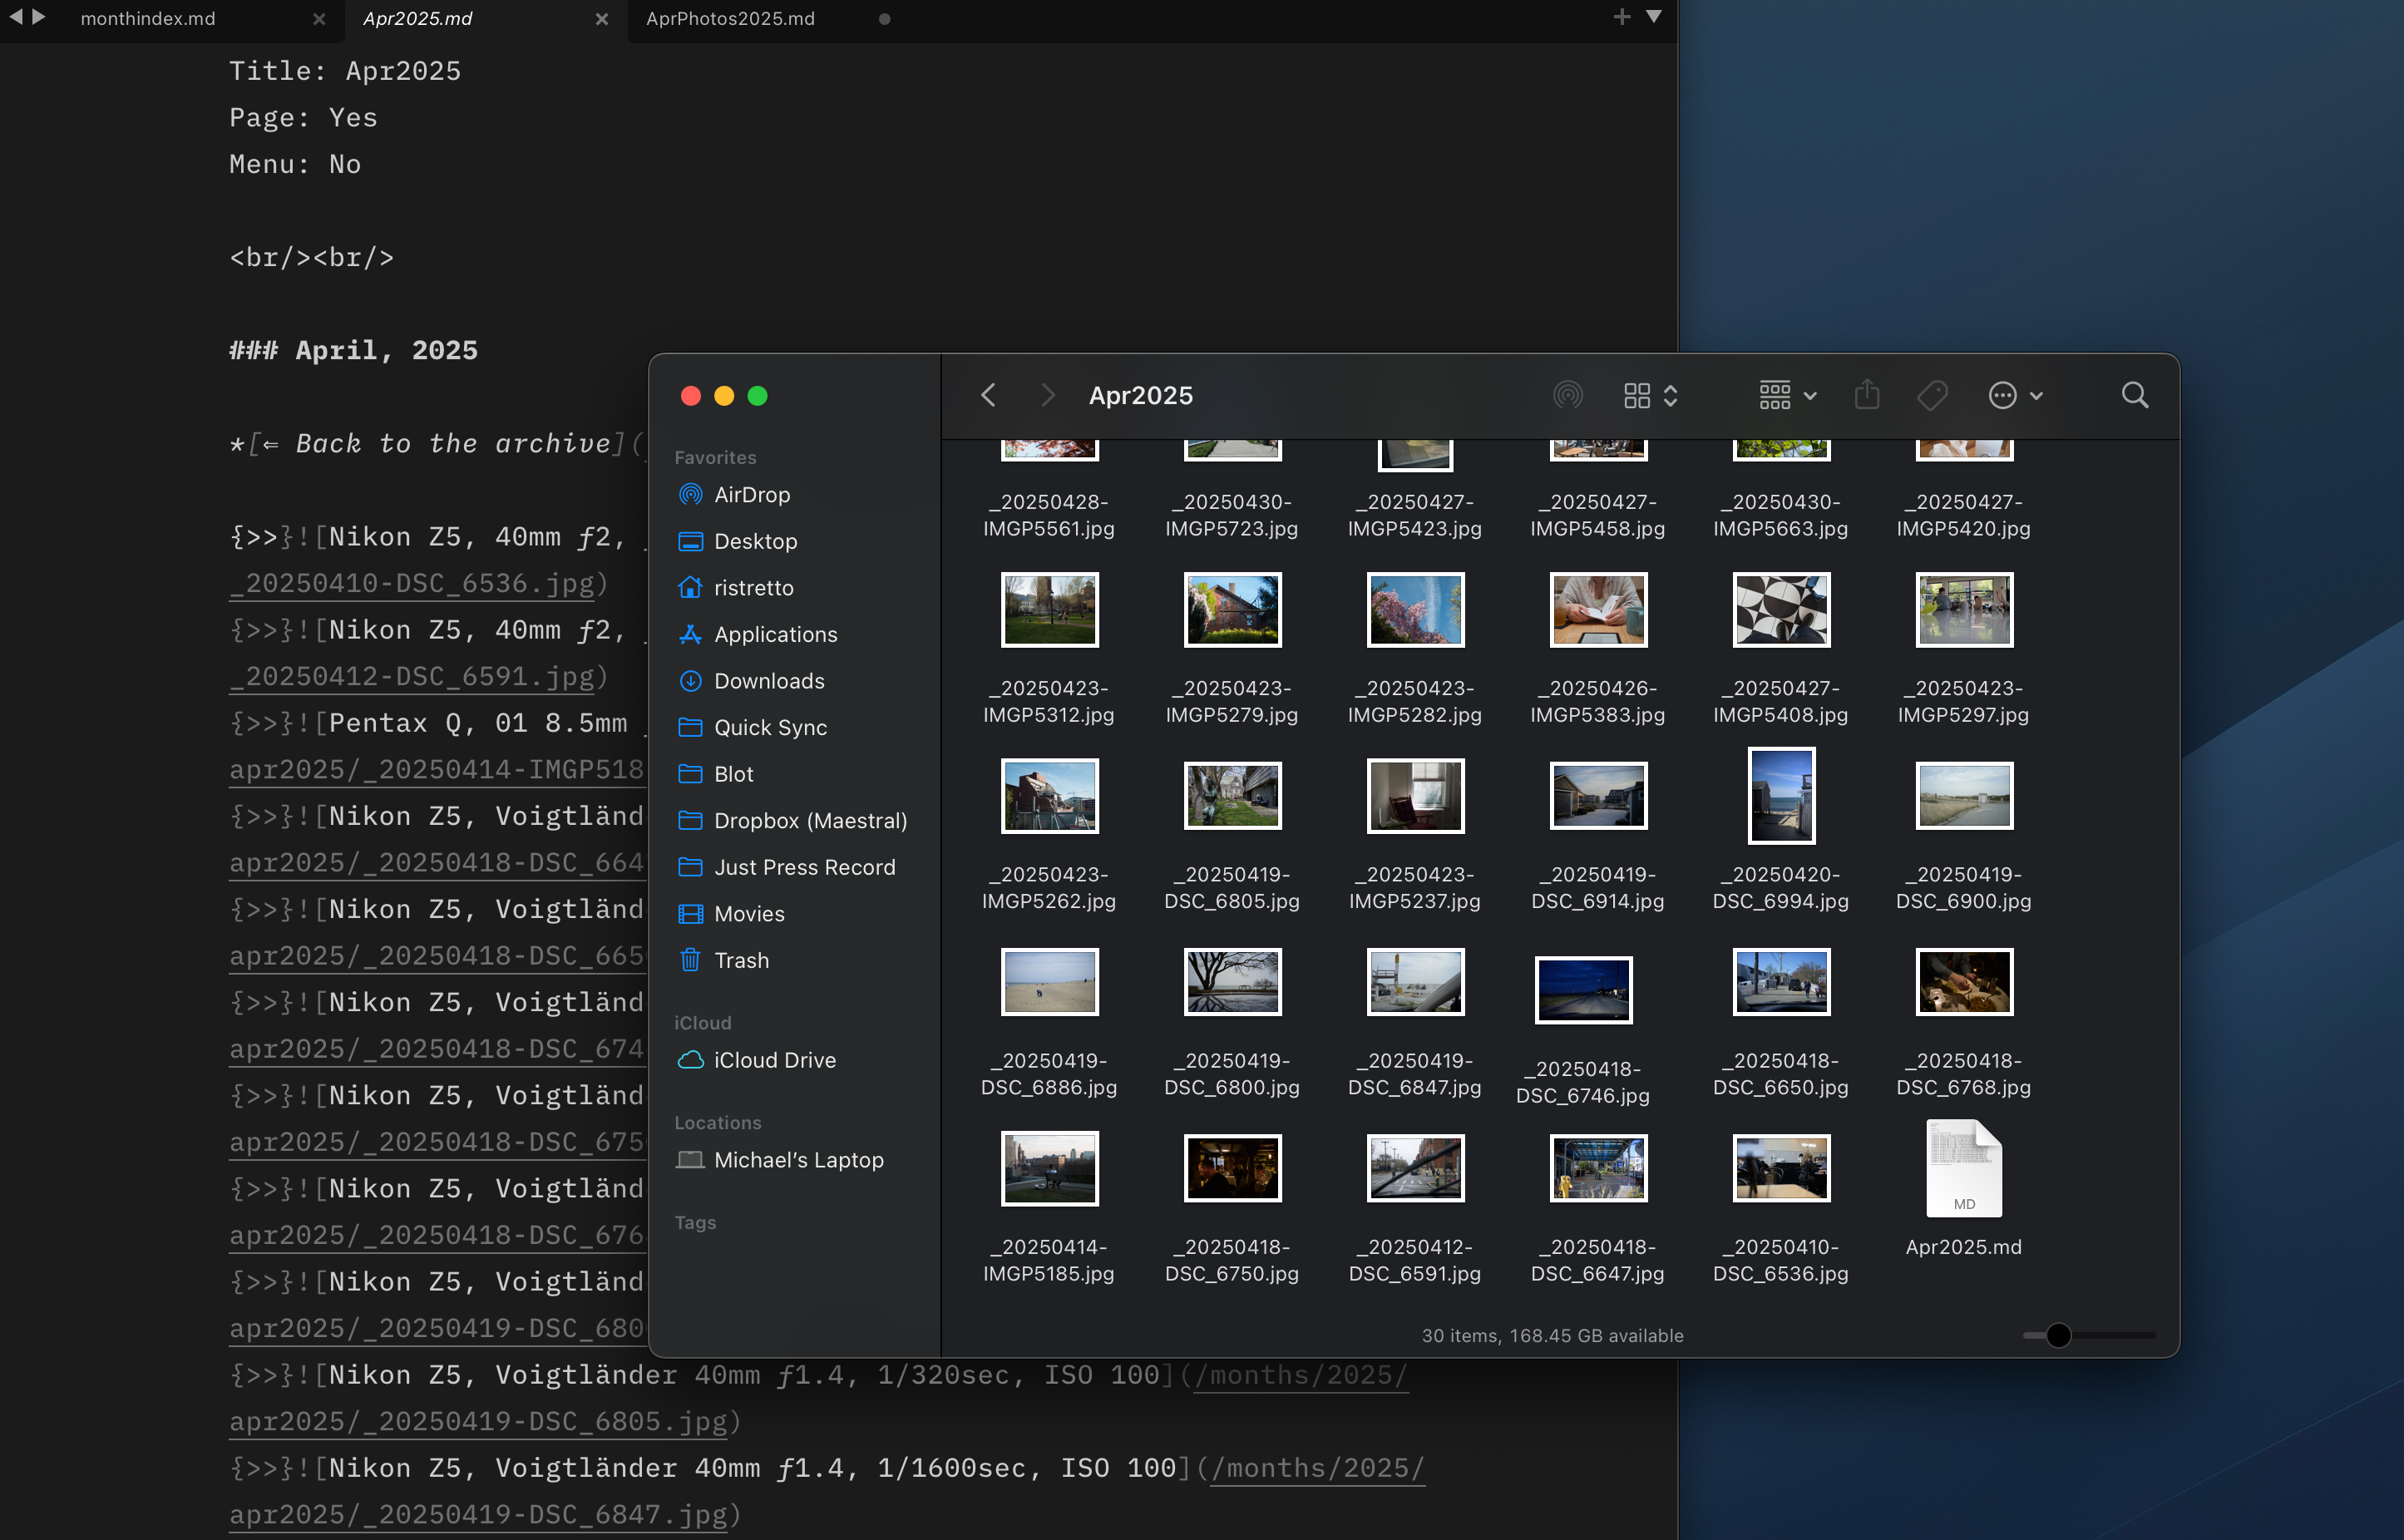Screen dimensions: 2404x1540
Task: Switch to the Apr2025.md editor tab
Action: click(x=417, y=18)
